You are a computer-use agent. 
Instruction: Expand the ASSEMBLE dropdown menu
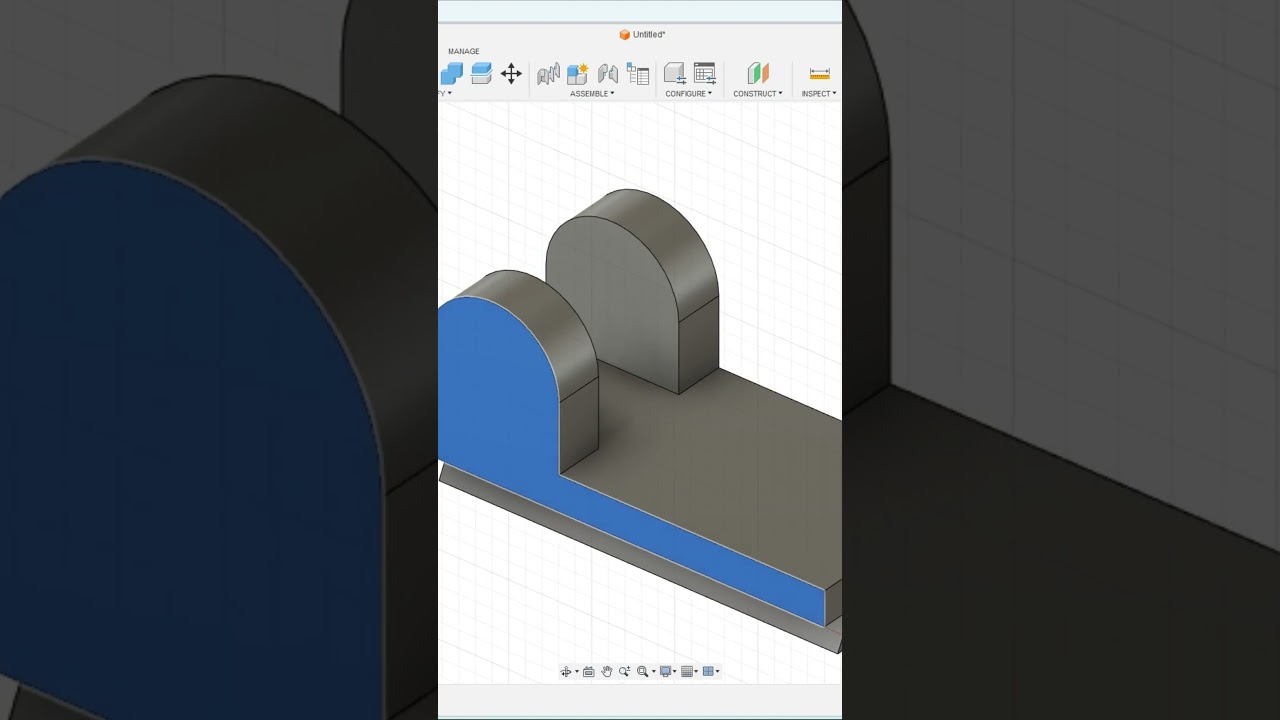click(592, 94)
